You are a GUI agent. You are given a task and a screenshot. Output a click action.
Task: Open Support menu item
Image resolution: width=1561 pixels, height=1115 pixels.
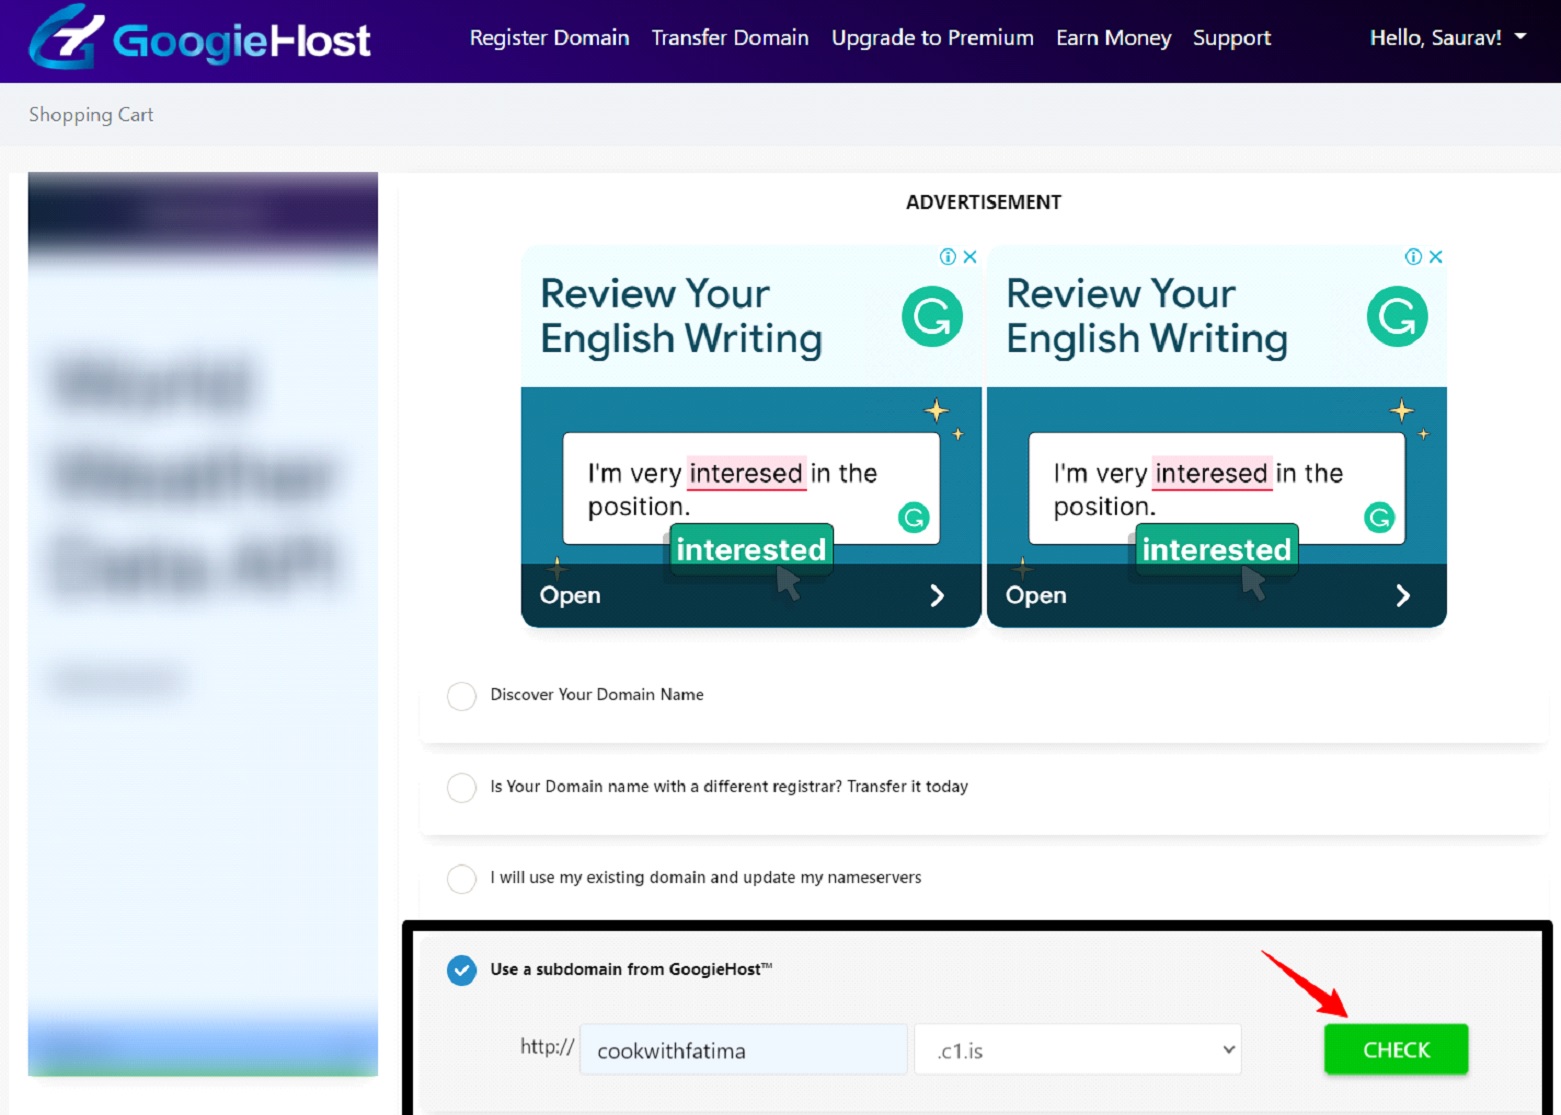(1231, 38)
